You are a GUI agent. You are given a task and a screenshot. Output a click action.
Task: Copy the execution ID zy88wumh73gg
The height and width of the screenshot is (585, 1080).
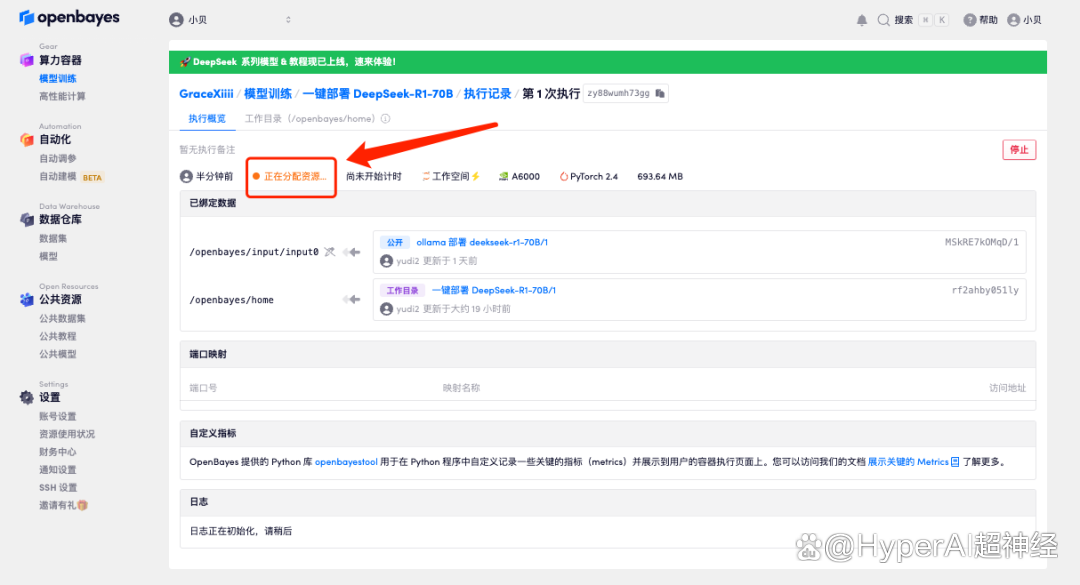[x=659, y=93]
